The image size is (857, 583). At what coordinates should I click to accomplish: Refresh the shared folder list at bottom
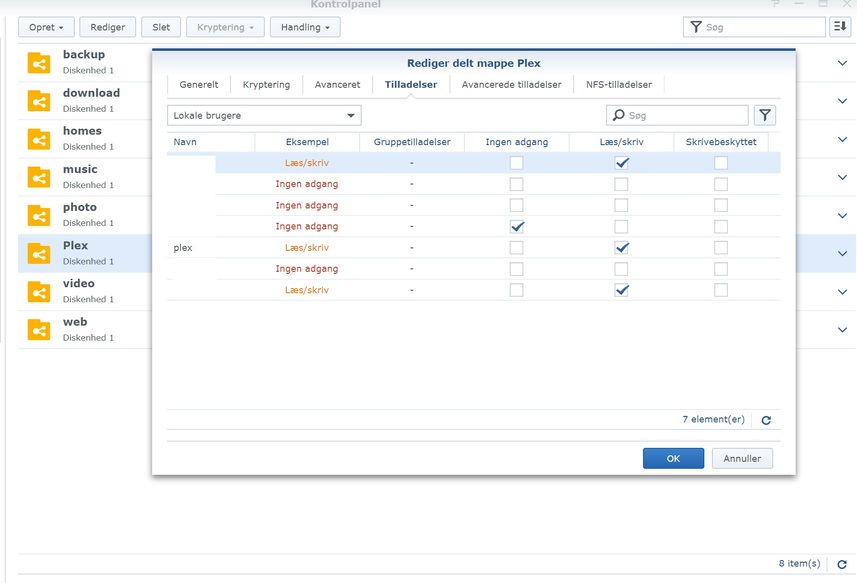[842, 564]
